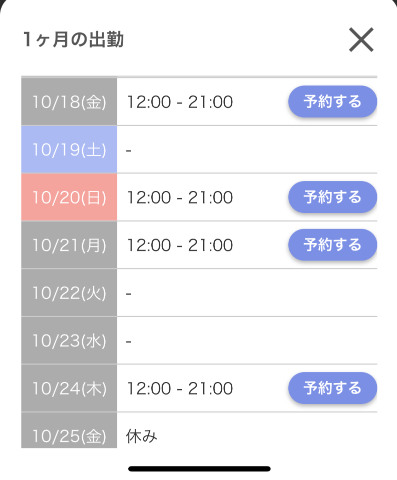The height and width of the screenshot is (480, 397).
Task: Select the red 10/20(日) date cell
Action: coord(69,197)
